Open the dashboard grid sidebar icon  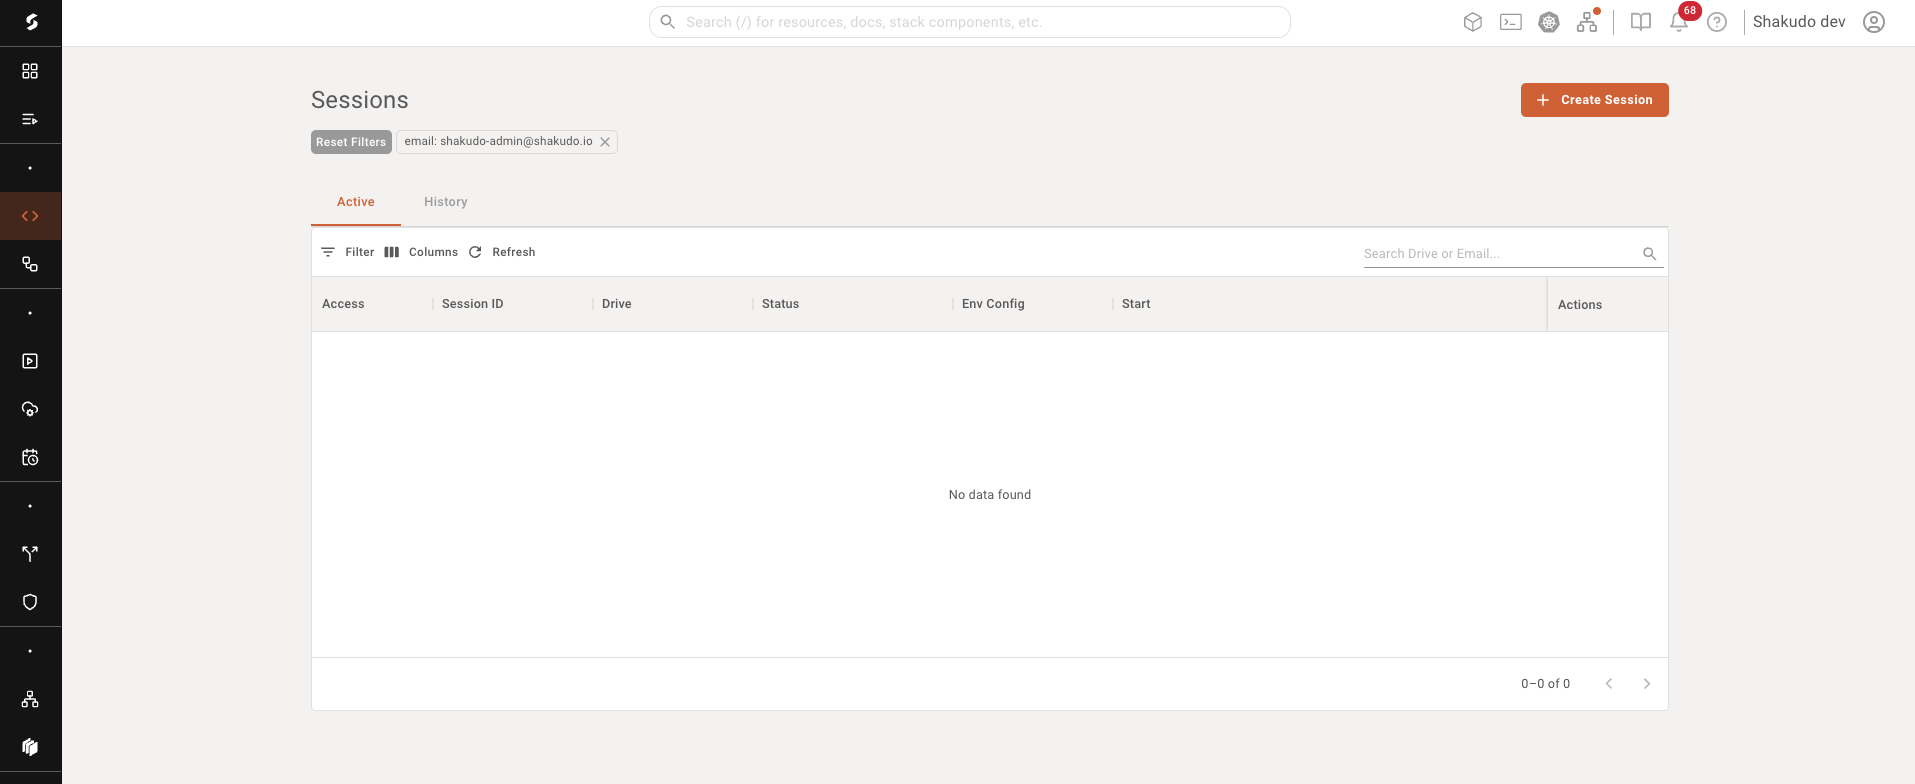click(x=30, y=71)
